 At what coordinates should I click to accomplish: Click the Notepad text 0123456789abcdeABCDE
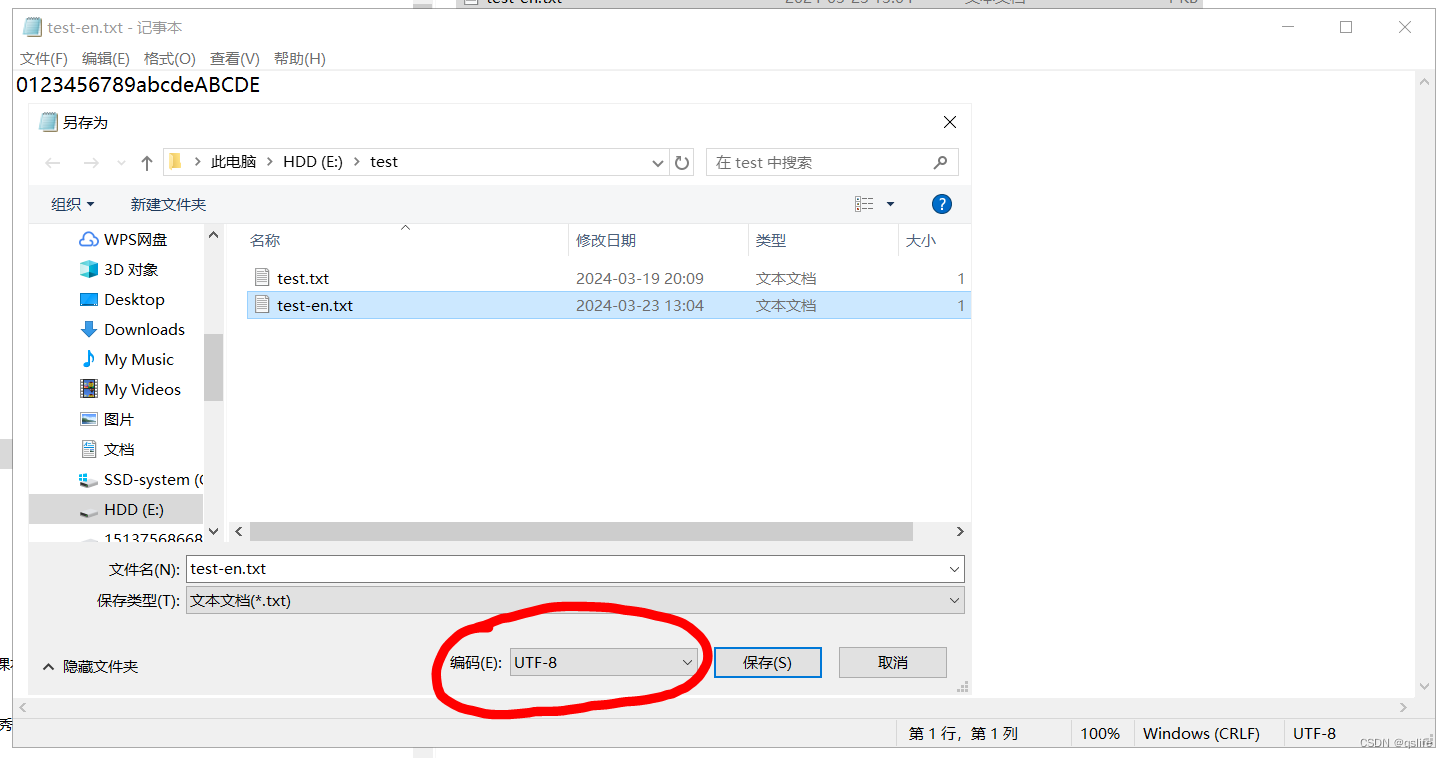click(138, 86)
